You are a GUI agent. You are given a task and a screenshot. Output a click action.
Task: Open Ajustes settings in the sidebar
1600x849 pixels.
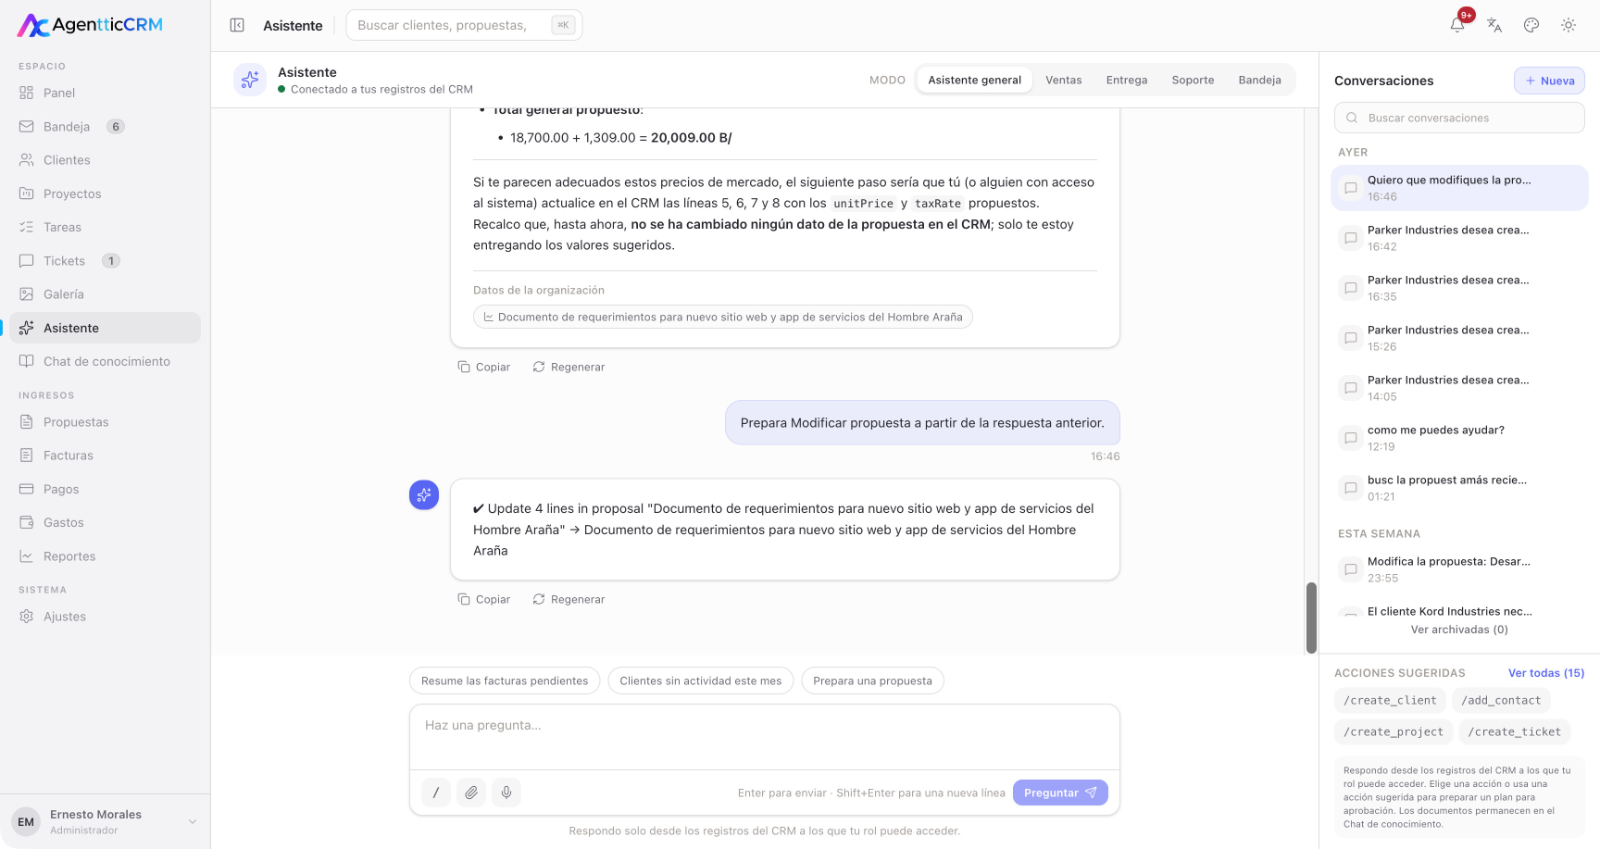105,616
